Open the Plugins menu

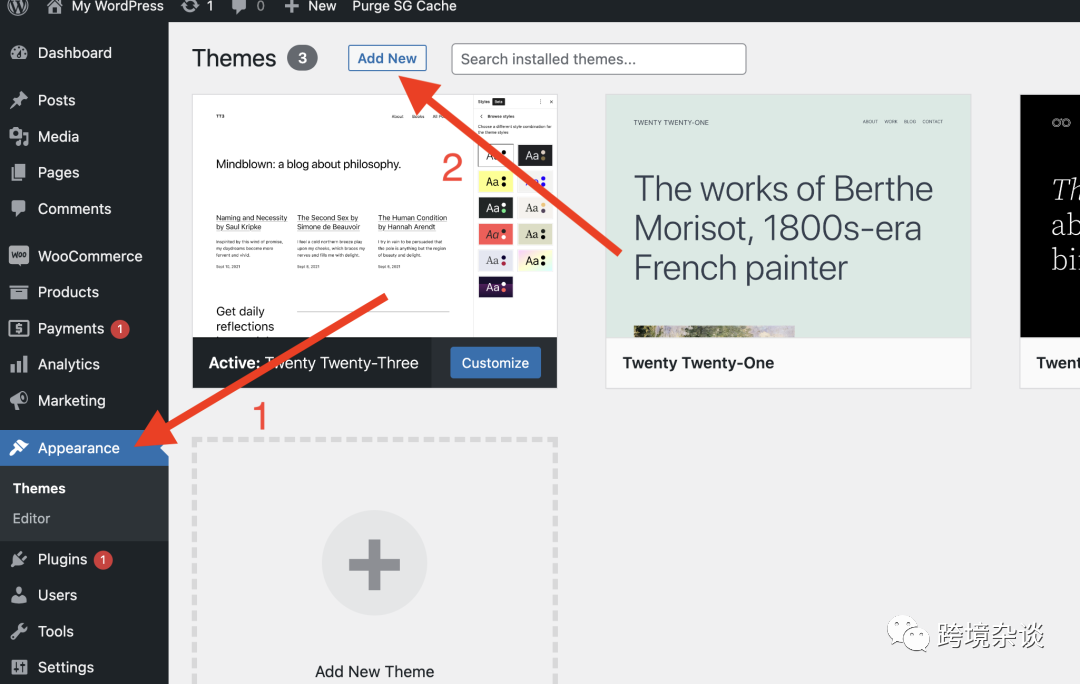point(63,559)
